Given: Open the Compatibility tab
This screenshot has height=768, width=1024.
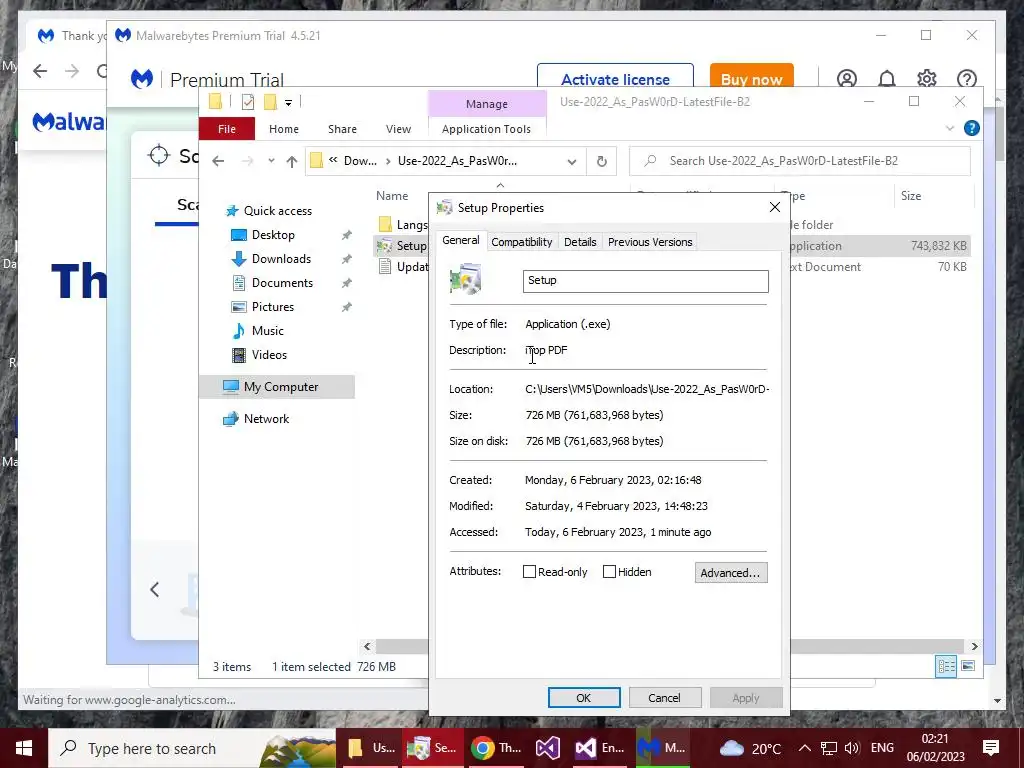Looking at the screenshot, I should [521, 242].
